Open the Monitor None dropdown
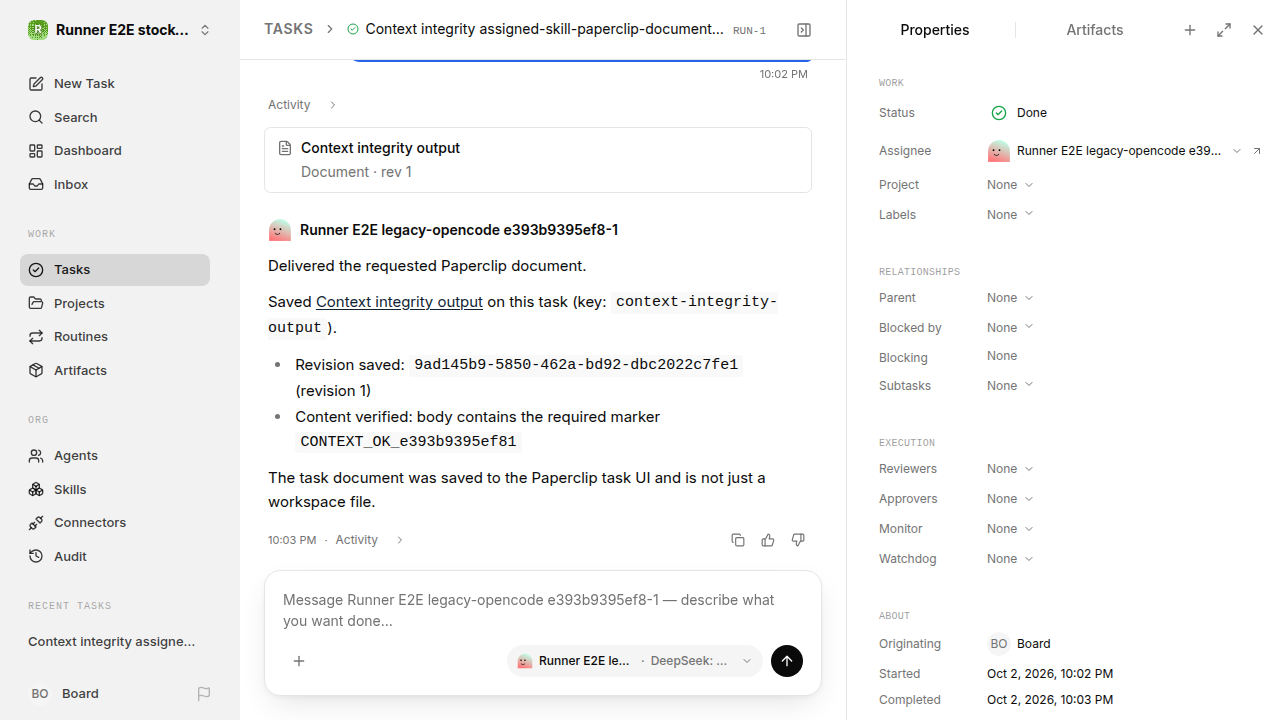 [1010, 529]
